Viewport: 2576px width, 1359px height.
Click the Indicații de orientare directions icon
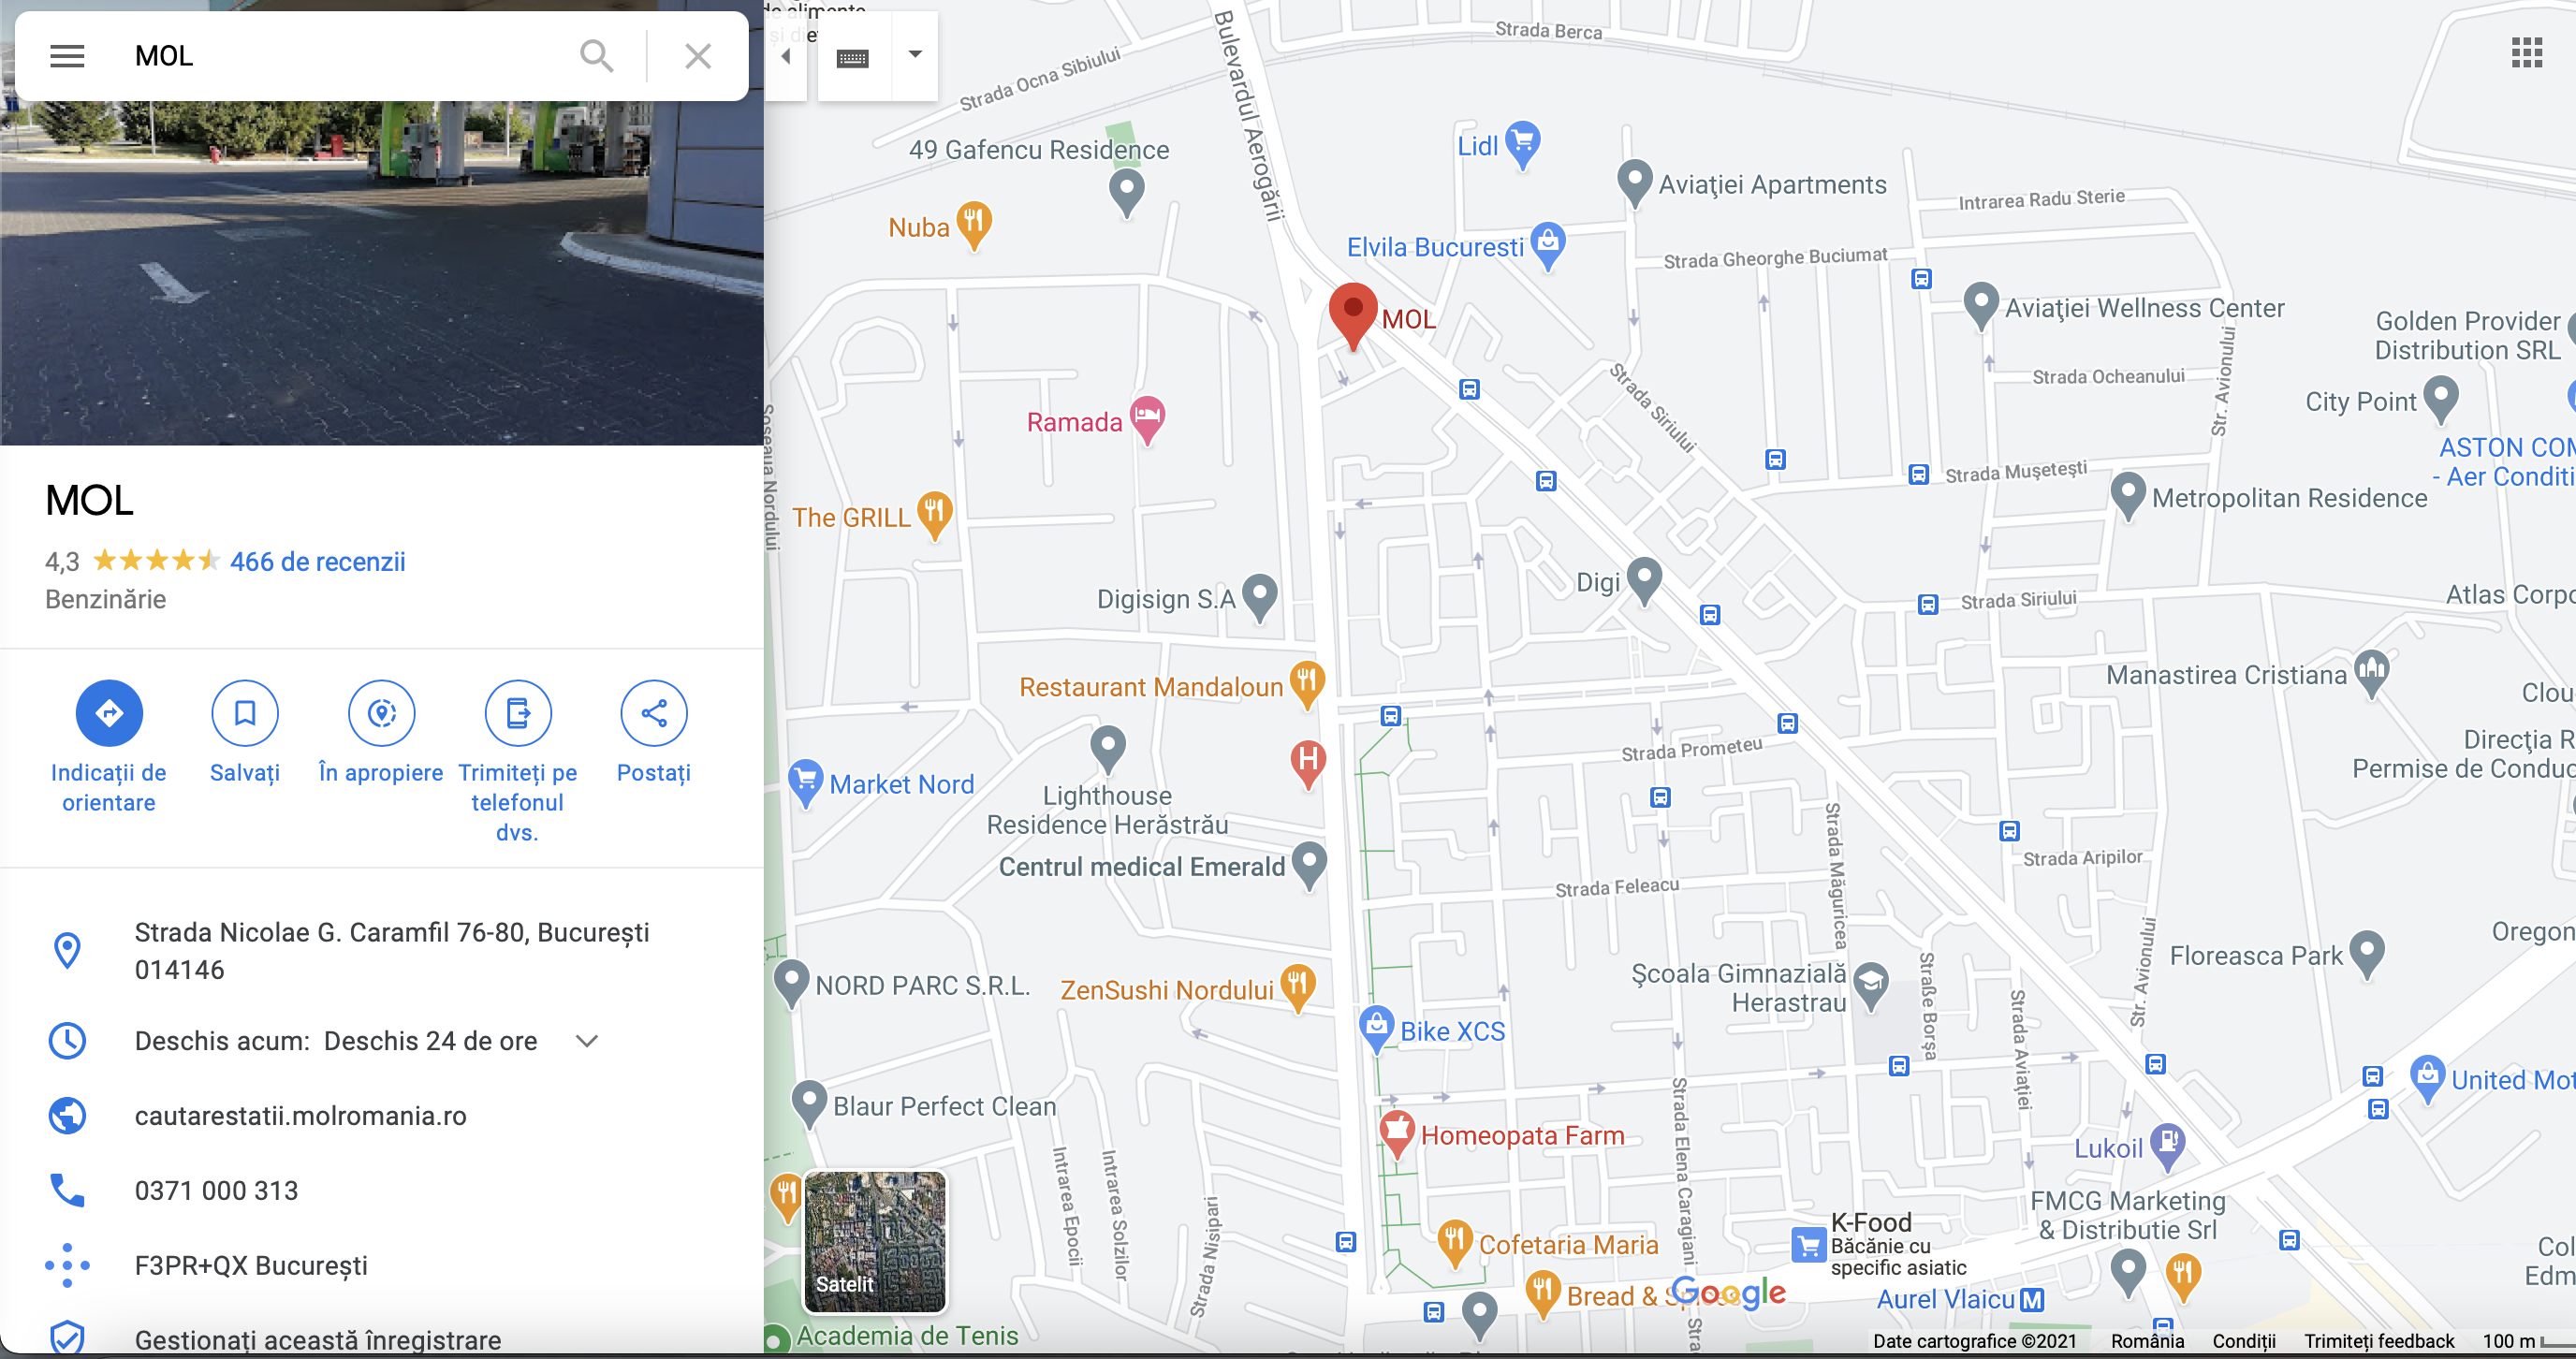(109, 713)
